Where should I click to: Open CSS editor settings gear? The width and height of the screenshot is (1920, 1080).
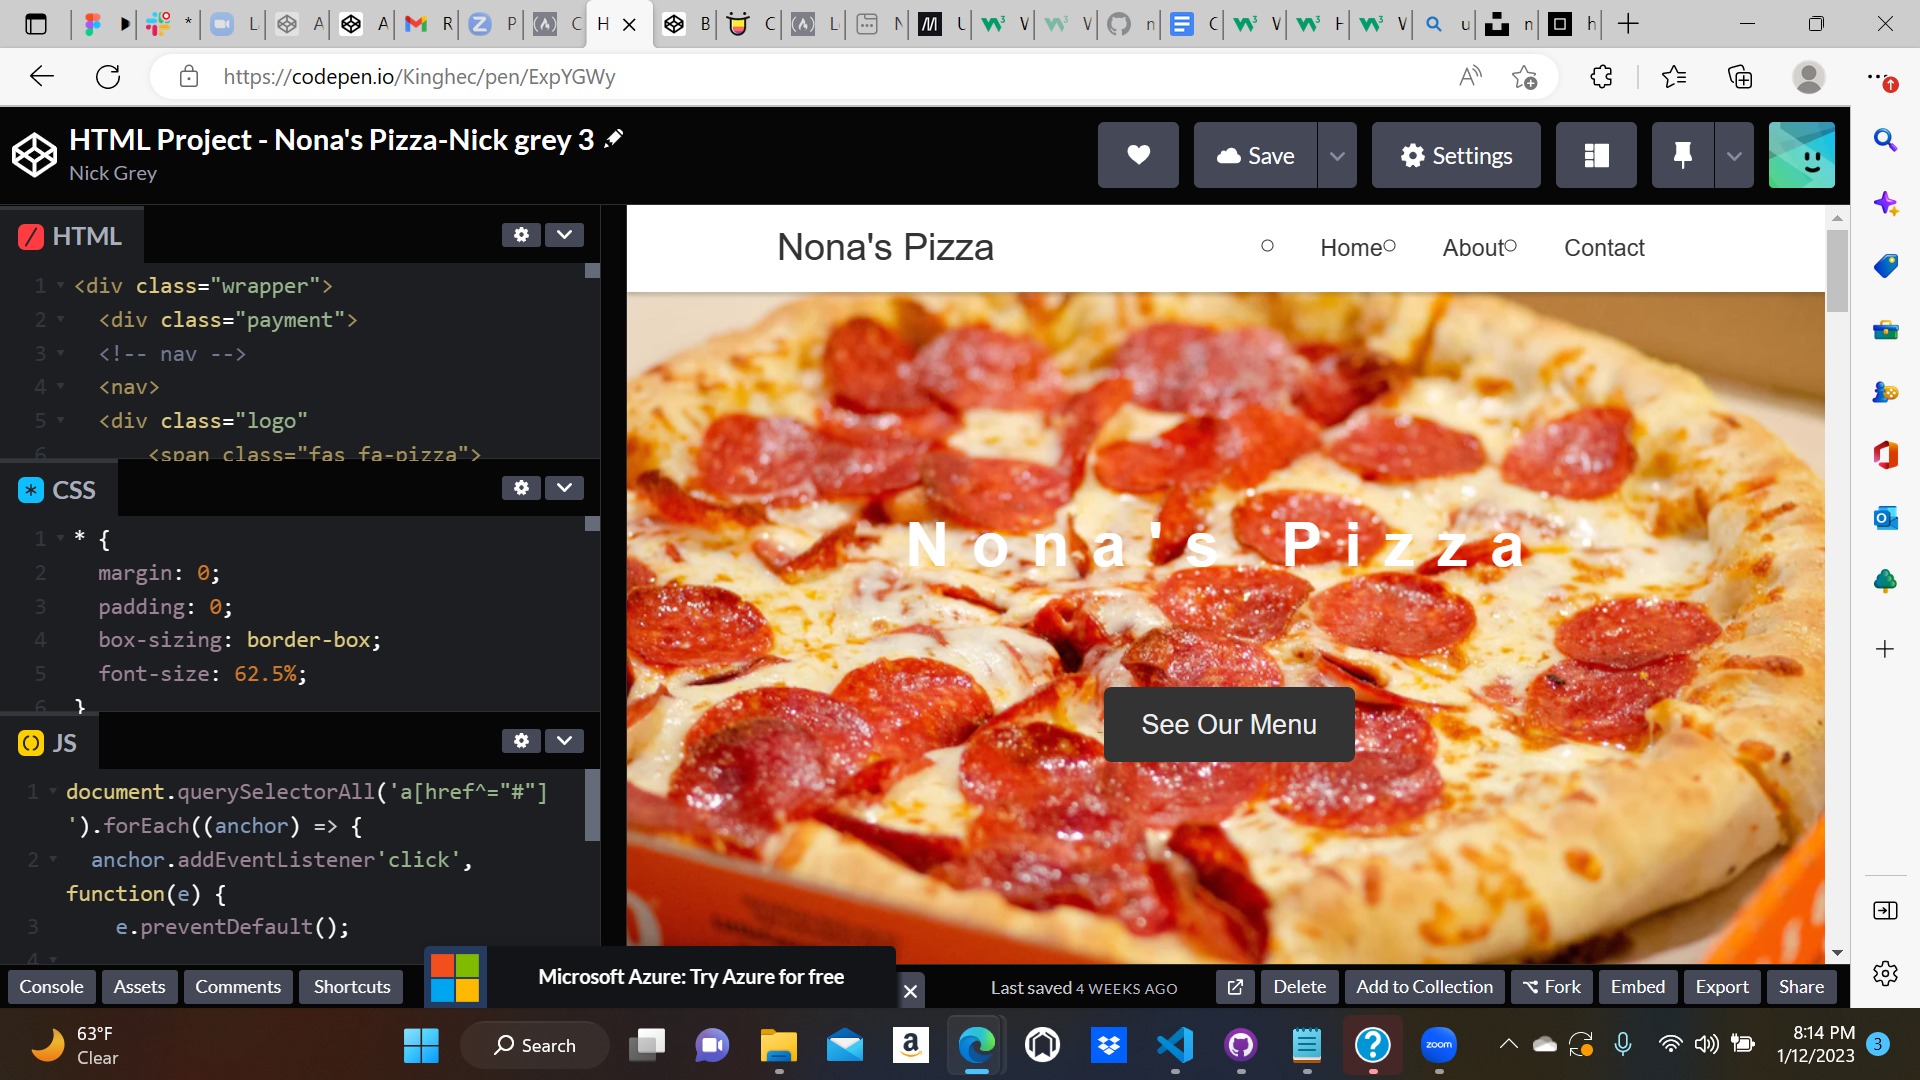pyautogui.click(x=521, y=487)
